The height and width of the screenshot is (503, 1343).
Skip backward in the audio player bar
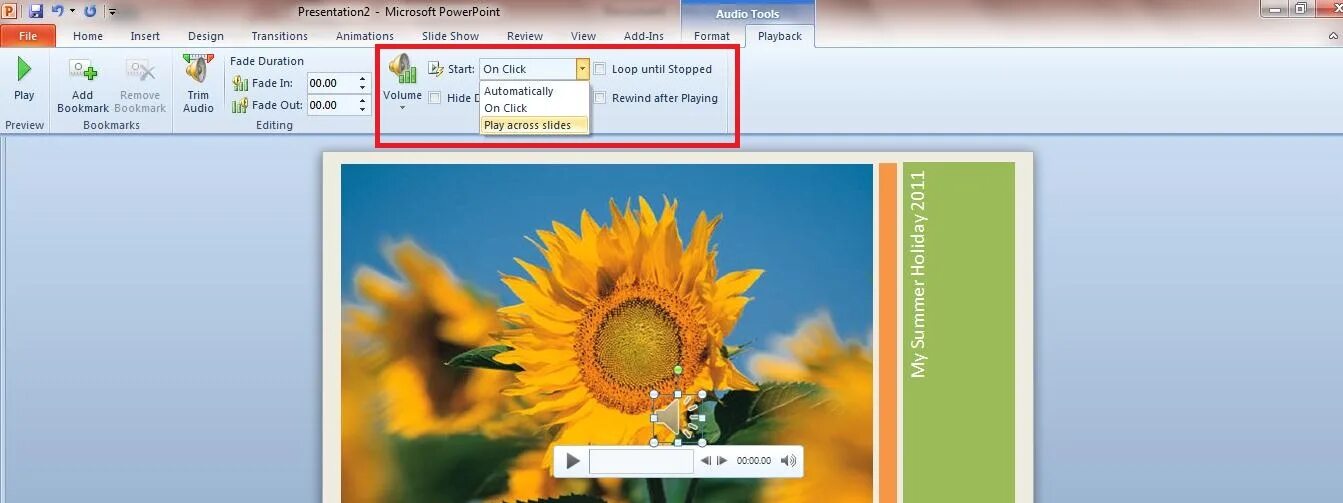click(706, 461)
